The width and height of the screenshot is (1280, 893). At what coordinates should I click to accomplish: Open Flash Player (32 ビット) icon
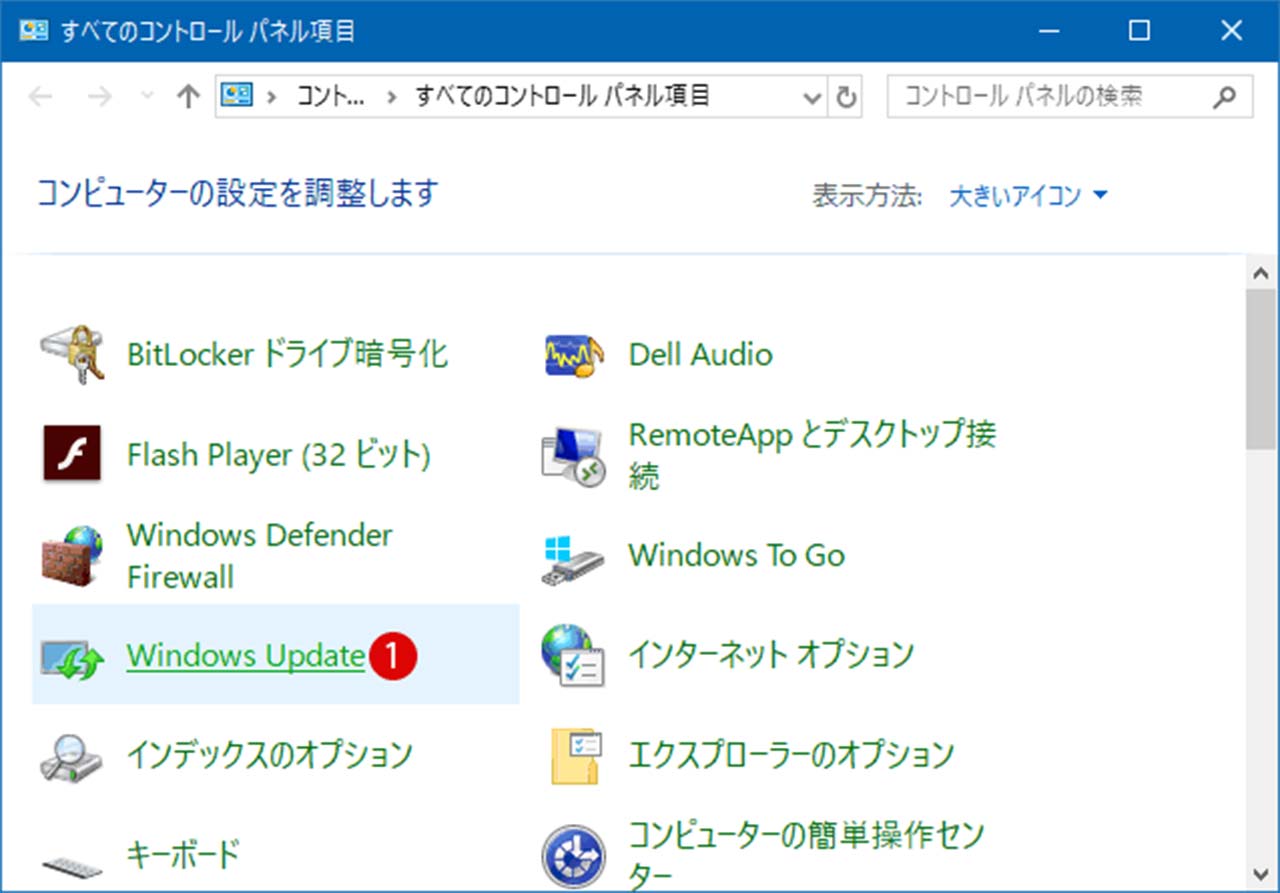tap(73, 455)
